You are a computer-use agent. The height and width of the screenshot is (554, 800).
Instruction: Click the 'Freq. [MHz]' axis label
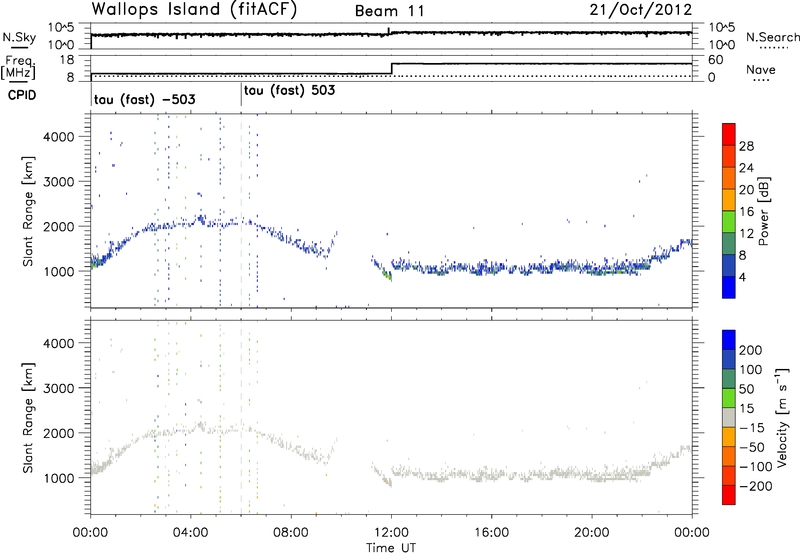point(18,68)
